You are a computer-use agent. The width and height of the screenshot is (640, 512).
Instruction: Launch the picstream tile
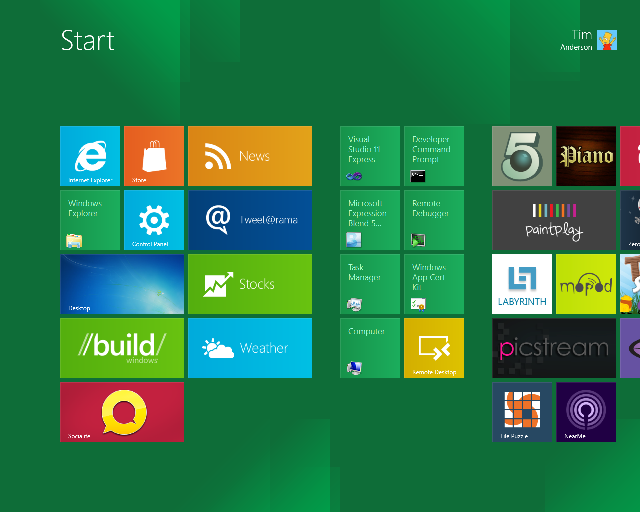554,348
